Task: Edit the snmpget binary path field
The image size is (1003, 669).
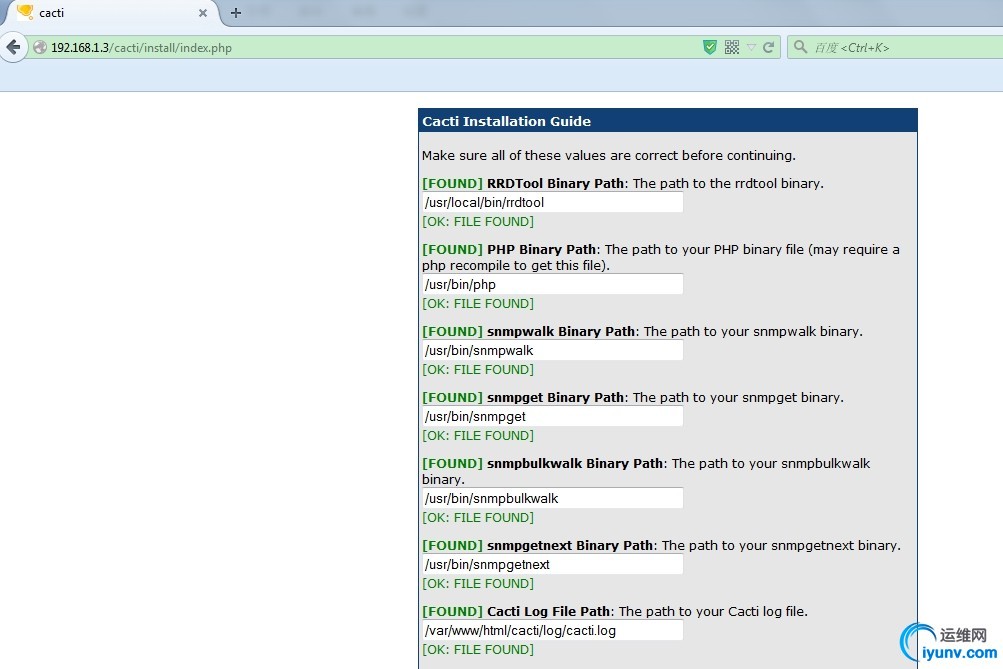Action: coord(552,416)
